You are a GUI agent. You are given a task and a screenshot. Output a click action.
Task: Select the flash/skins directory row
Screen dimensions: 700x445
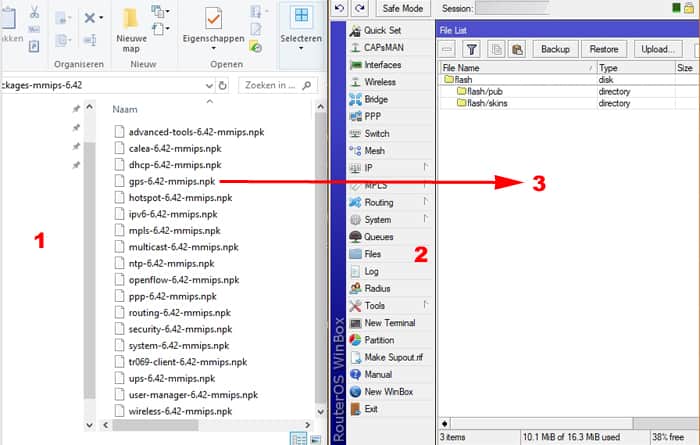click(568, 103)
